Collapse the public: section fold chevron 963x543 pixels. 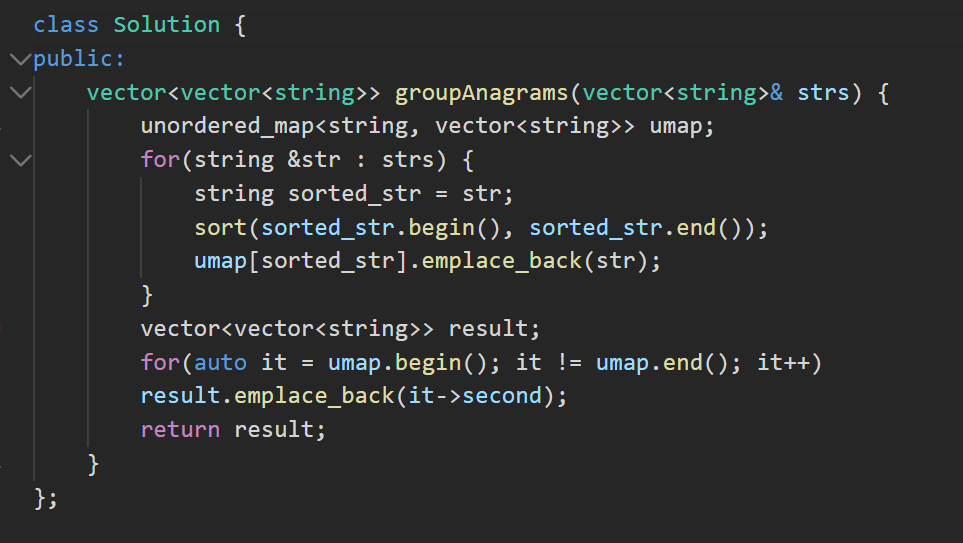coord(21,59)
